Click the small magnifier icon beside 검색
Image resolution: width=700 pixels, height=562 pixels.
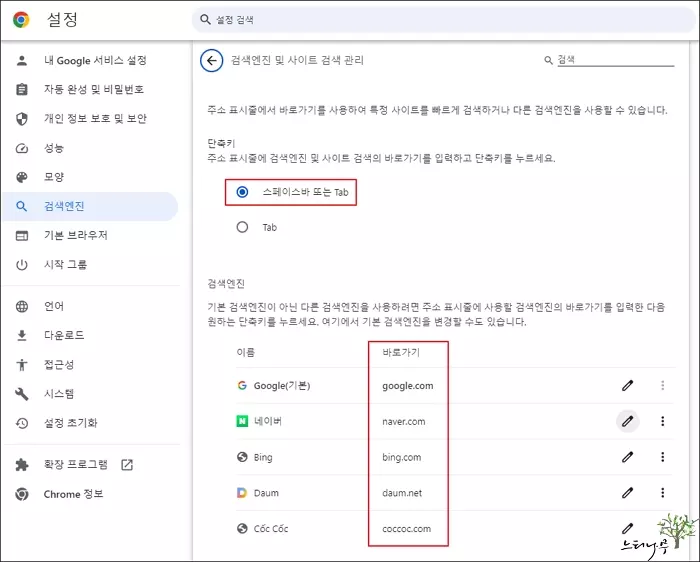[x=548, y=60]
